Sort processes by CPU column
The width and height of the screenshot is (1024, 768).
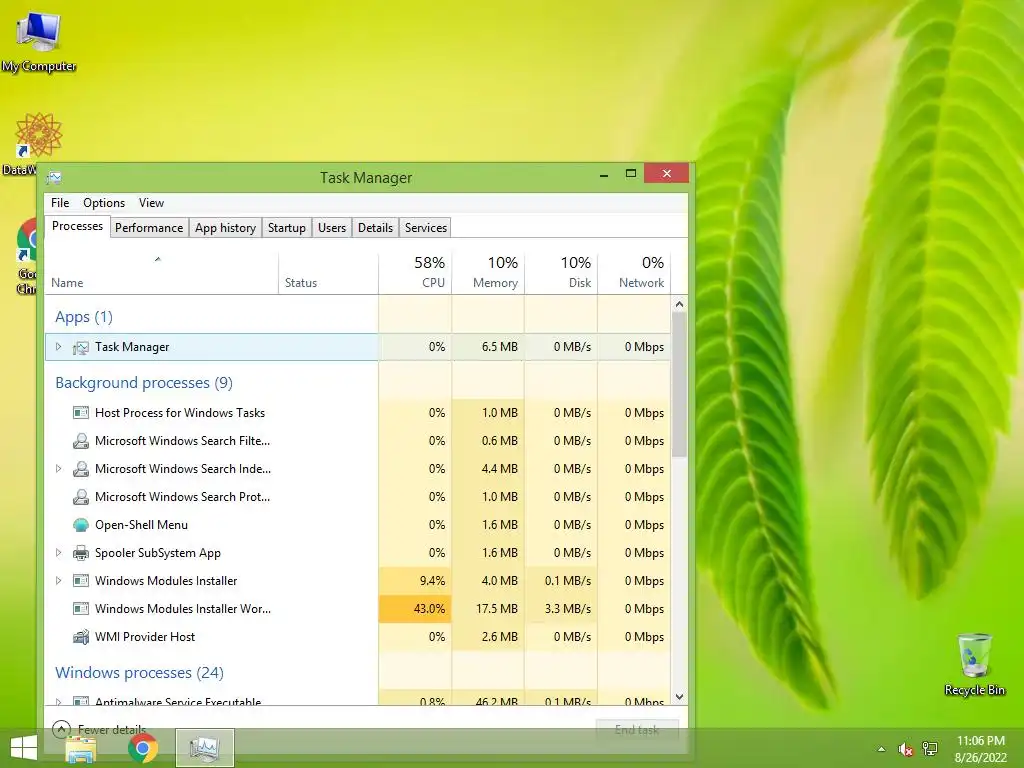point(415,272)
